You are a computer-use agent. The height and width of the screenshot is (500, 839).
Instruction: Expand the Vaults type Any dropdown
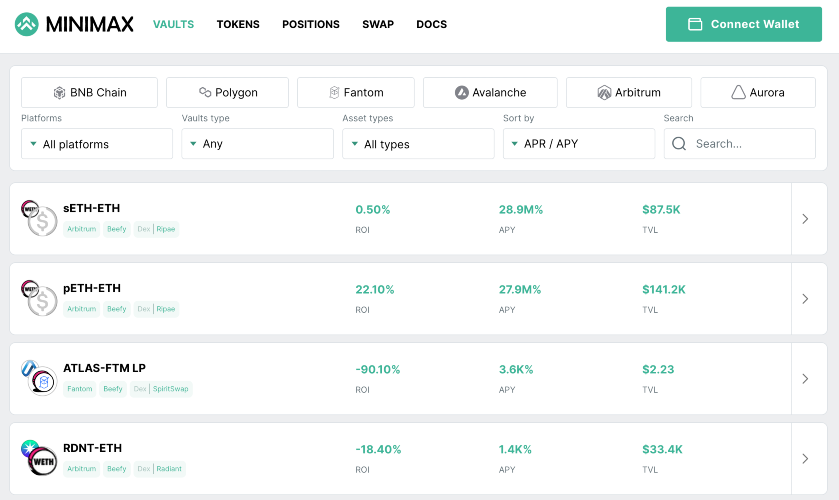tap(257, 143)
